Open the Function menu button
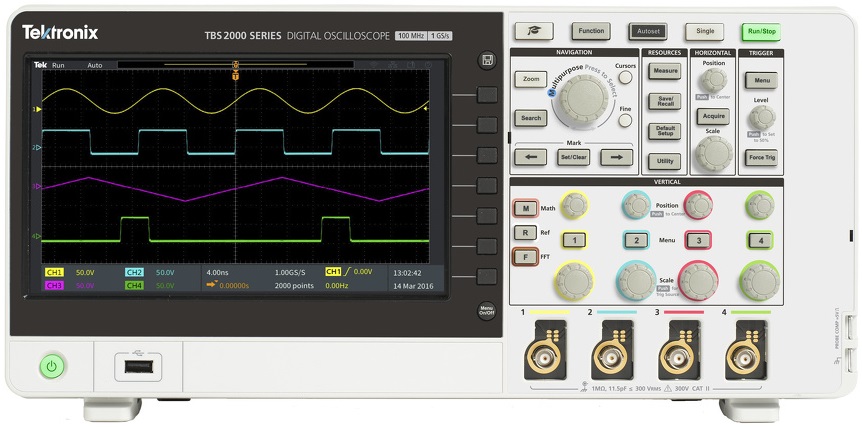 pyautogui.click(x=591, y=31)
